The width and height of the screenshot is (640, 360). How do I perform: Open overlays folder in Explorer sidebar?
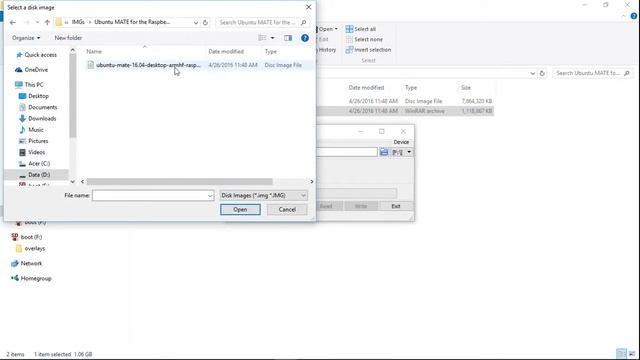(31, 249)
